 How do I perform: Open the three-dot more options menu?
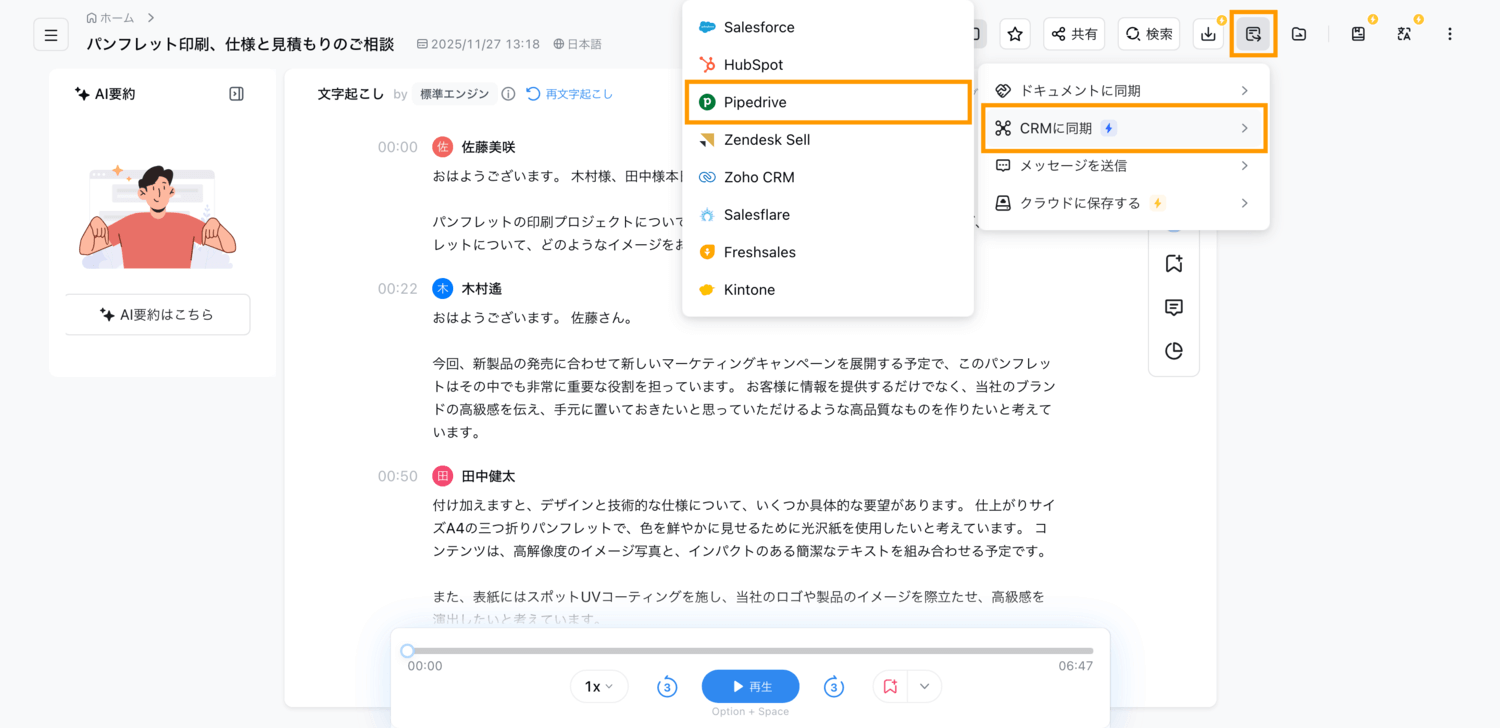pyautogui.click(x=1450, y=34)
